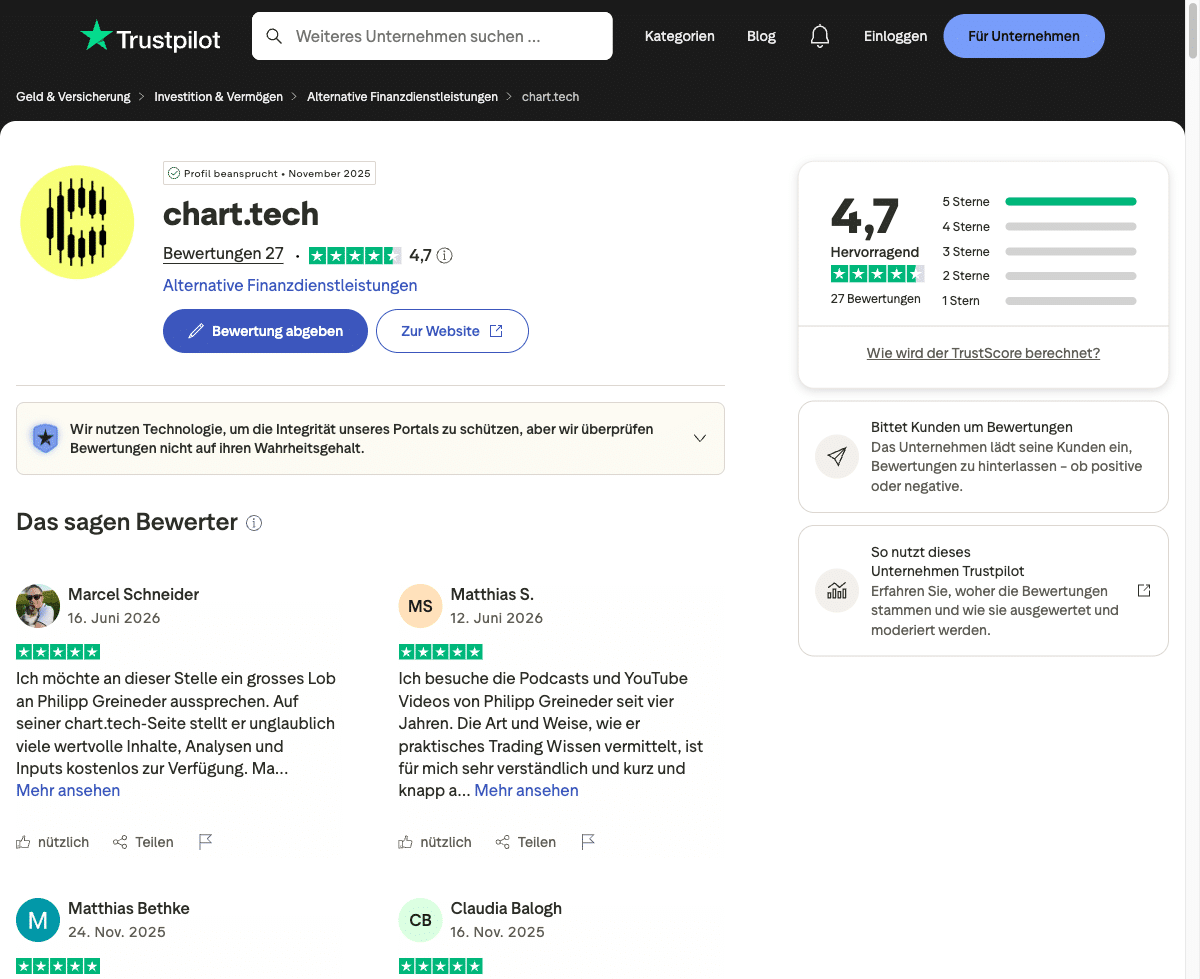The height and width of the screenshot is (979, 1200).
Task: Click Teilen share on Matthias S. review
Action: click(x=526, y=842)
